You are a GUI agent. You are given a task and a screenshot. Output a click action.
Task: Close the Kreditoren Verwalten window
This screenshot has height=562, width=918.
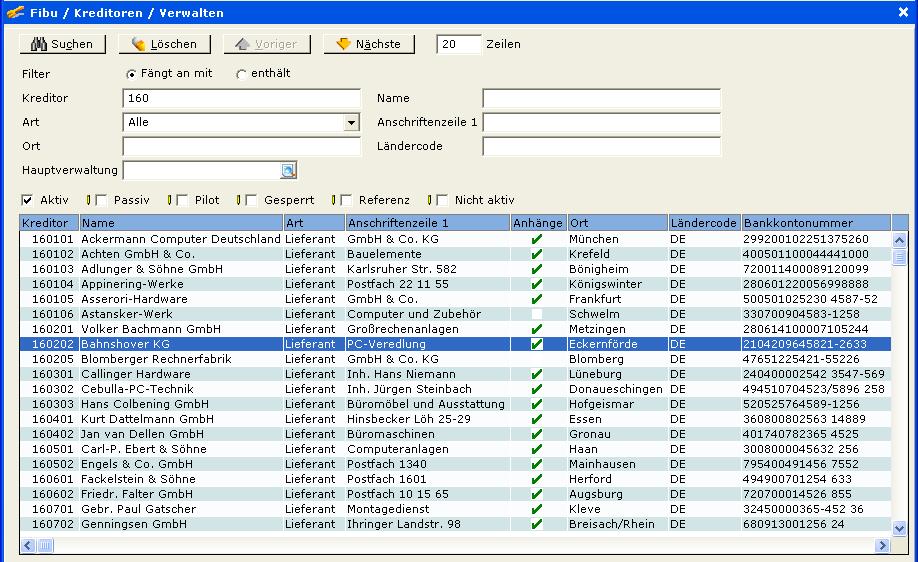(903, 12)
